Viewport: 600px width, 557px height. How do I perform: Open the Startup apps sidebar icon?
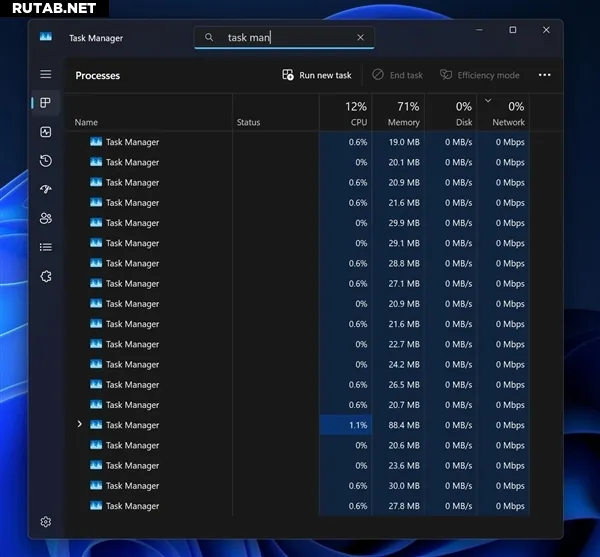[46, 189]
